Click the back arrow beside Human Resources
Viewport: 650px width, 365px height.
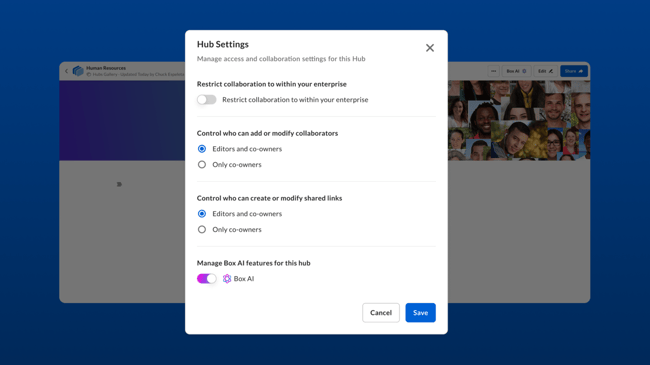click(x=66, y=71)
